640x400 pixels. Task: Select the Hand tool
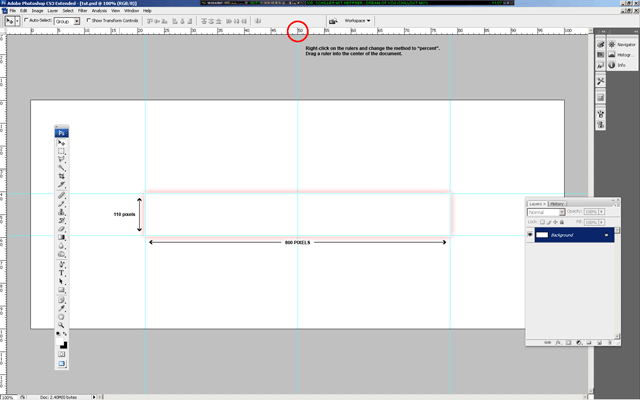point(61,317)
